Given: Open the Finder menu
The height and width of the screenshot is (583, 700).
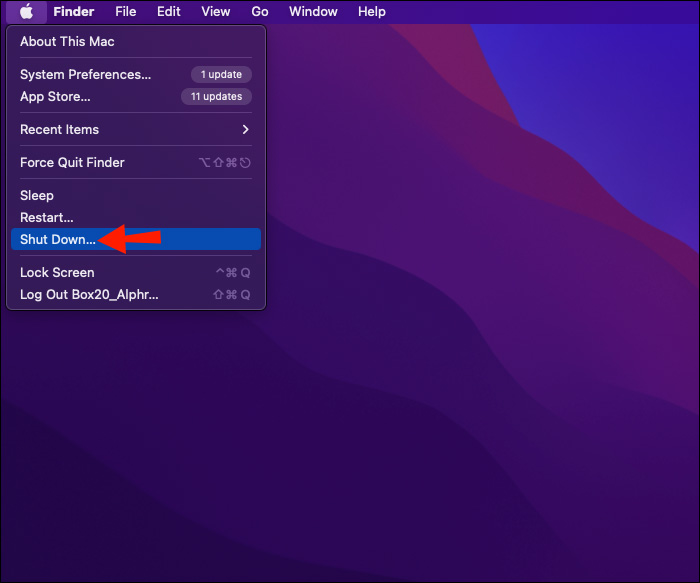Looking at the screenshot, I should [74, 12].
